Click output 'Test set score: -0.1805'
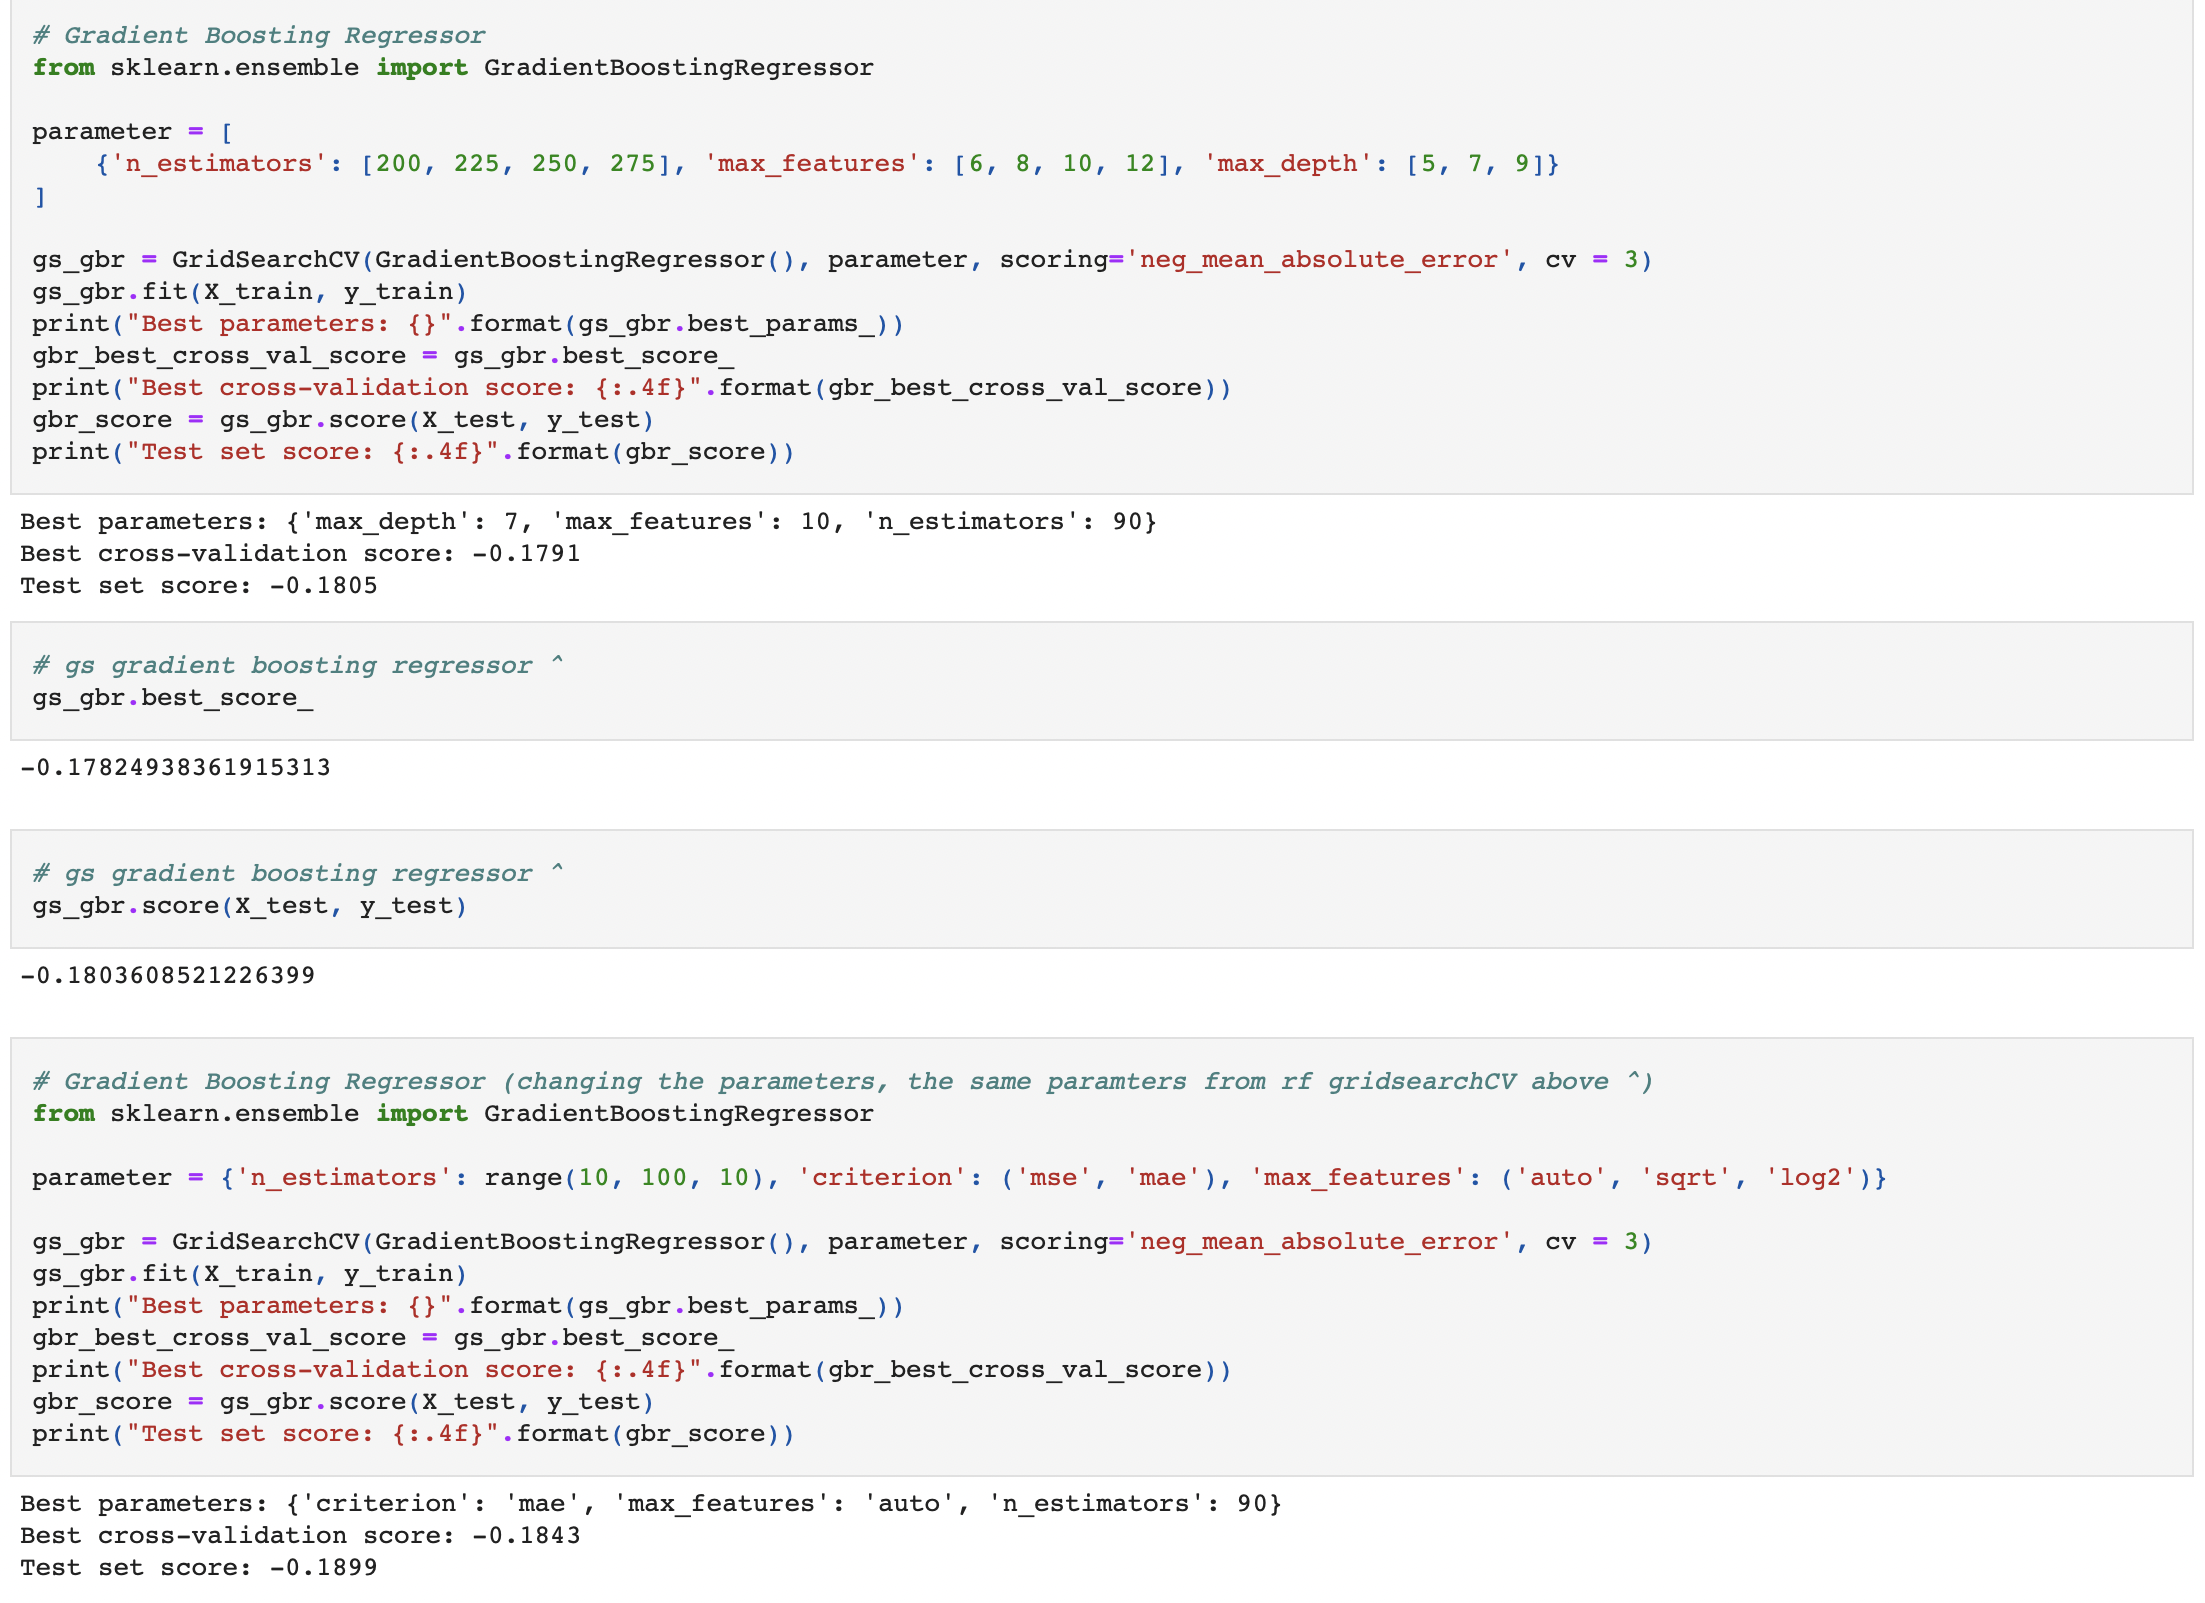 click(x=199, y=585)
